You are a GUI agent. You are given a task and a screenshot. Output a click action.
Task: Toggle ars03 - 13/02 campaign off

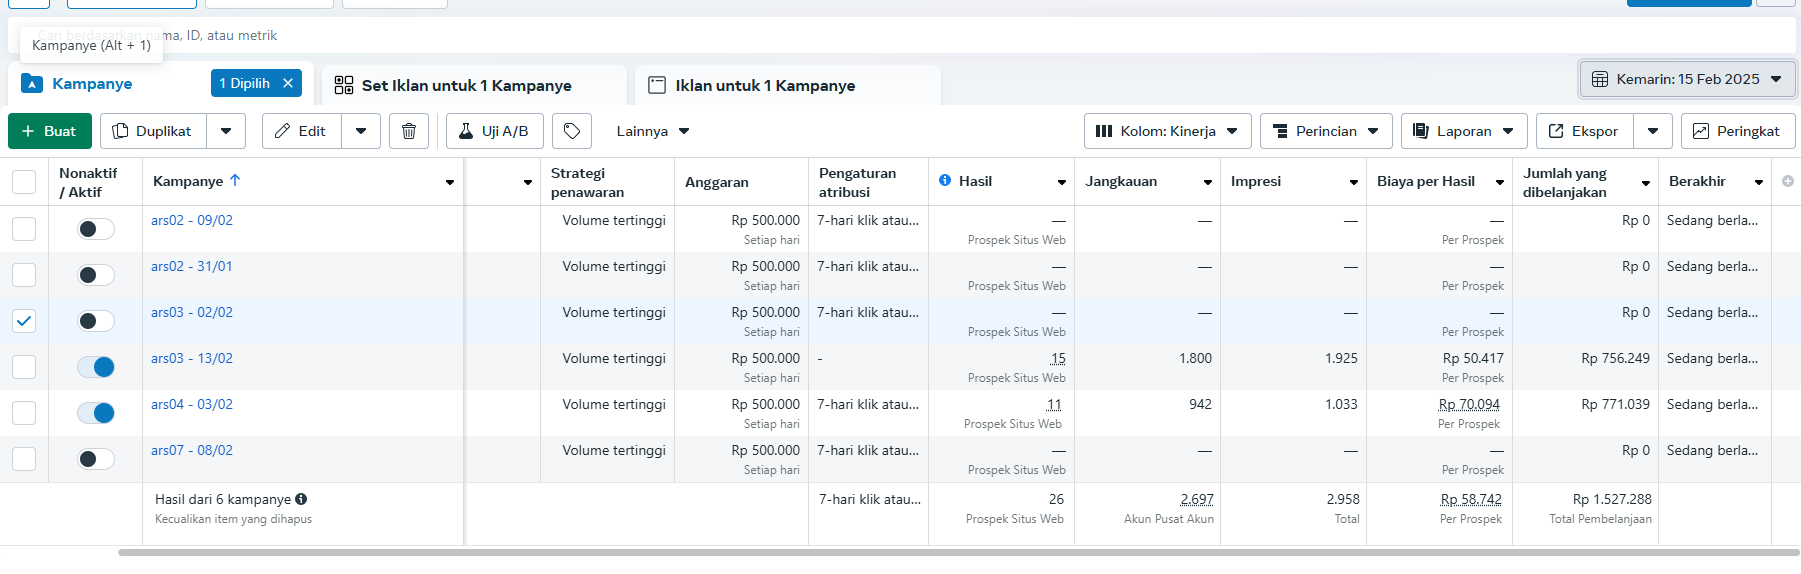coord(96,367)
